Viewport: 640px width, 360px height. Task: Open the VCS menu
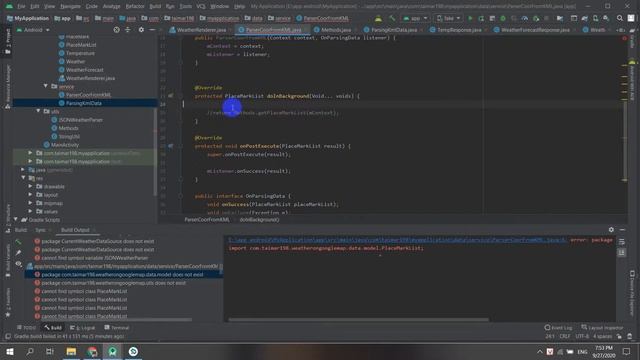click(x=201, y=7)
